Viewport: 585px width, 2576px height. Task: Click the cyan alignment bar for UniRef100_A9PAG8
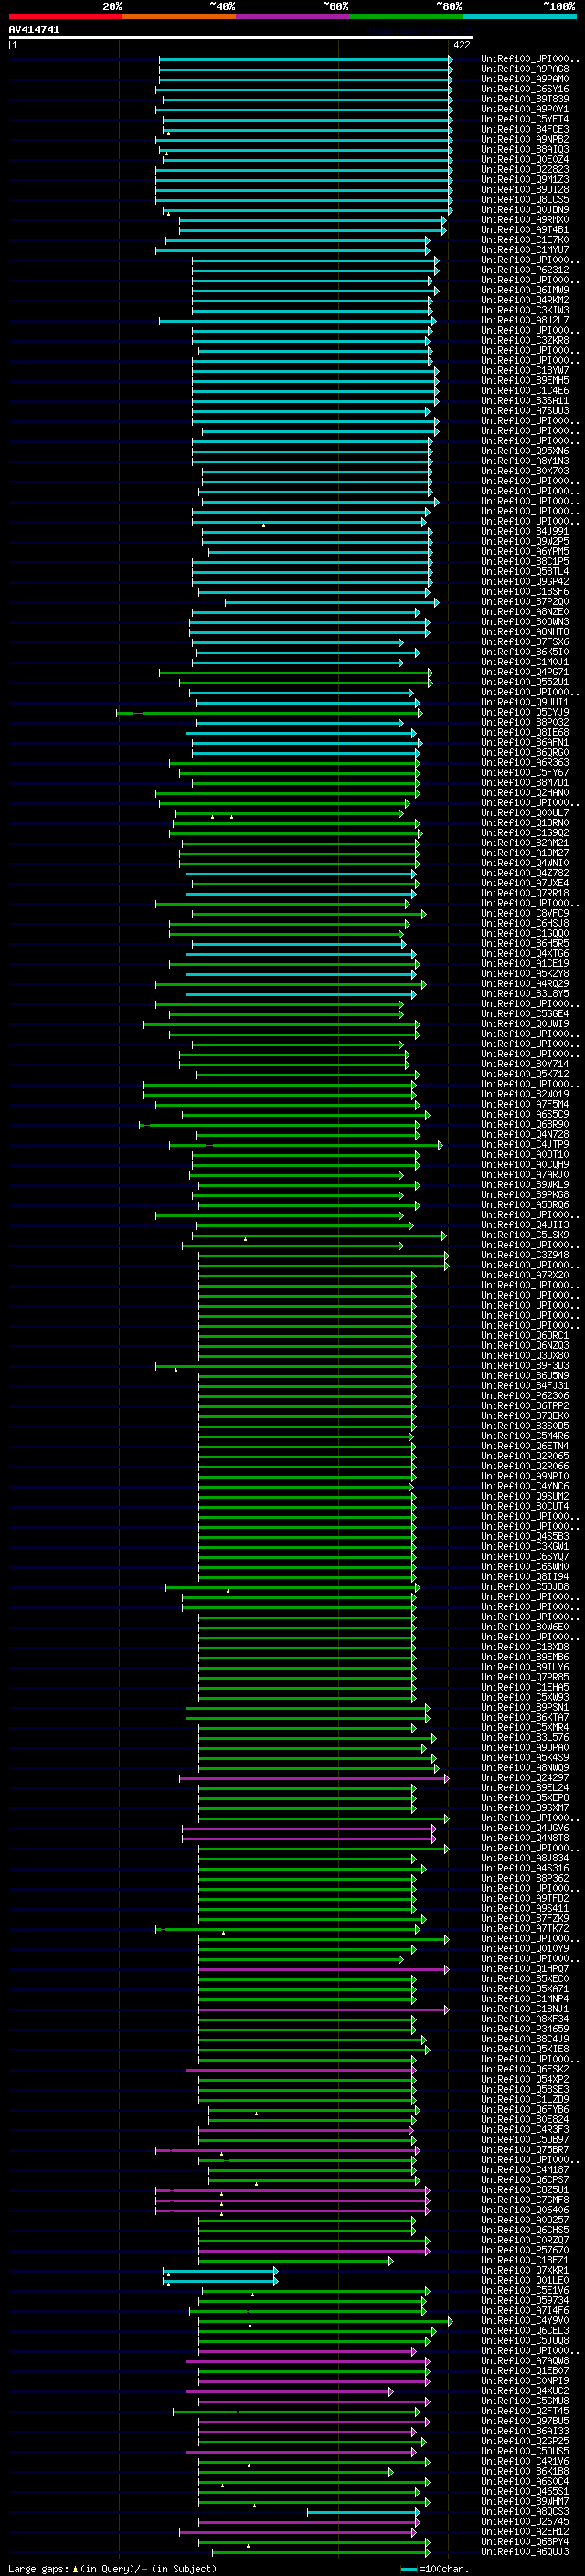(x=306, y=69)
